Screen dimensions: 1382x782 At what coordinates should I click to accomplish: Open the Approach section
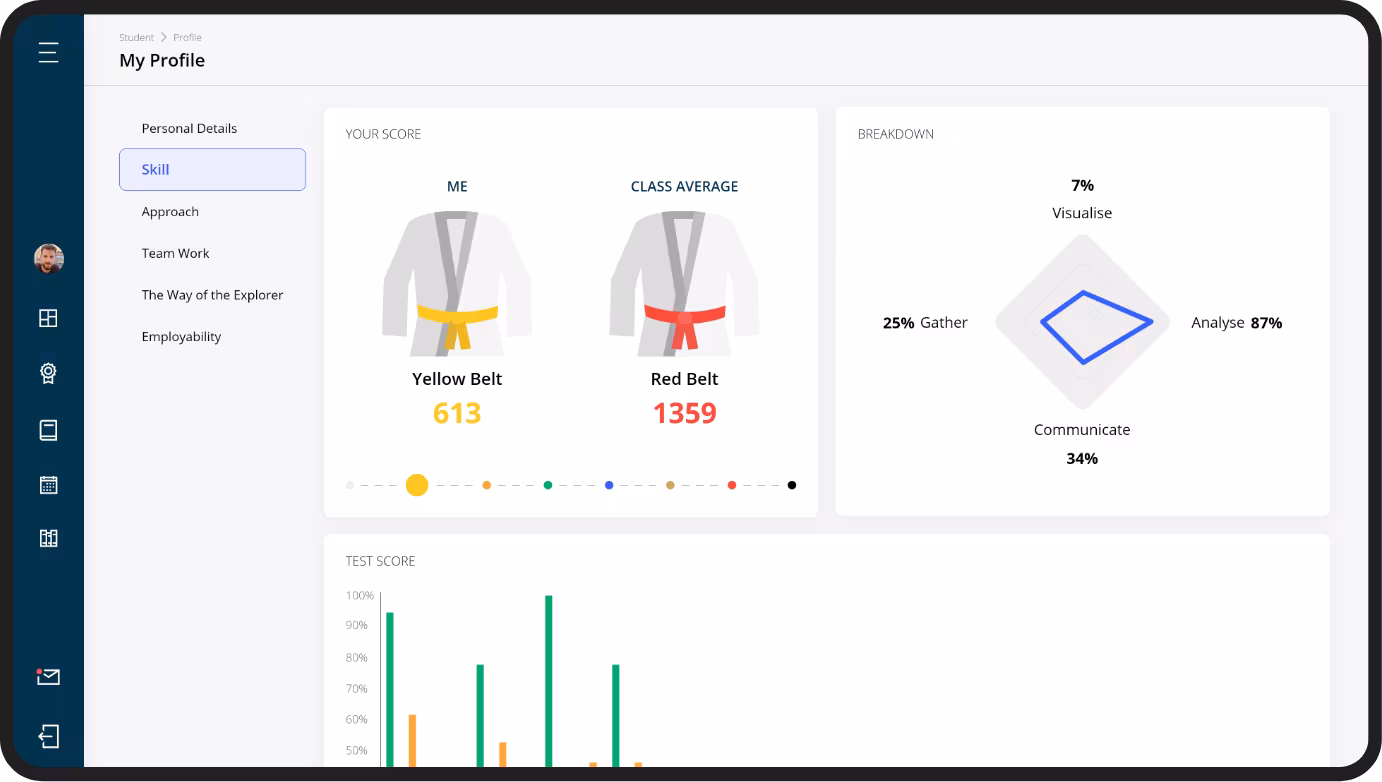click(x=170, y=212)
